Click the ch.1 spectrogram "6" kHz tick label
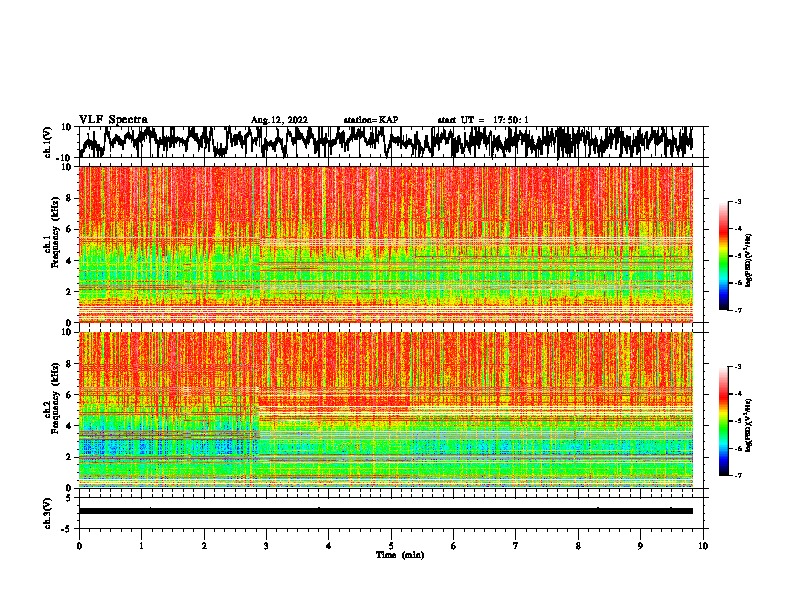The height and width of the screenshot is (612, 792). click(x=69, y=229)
